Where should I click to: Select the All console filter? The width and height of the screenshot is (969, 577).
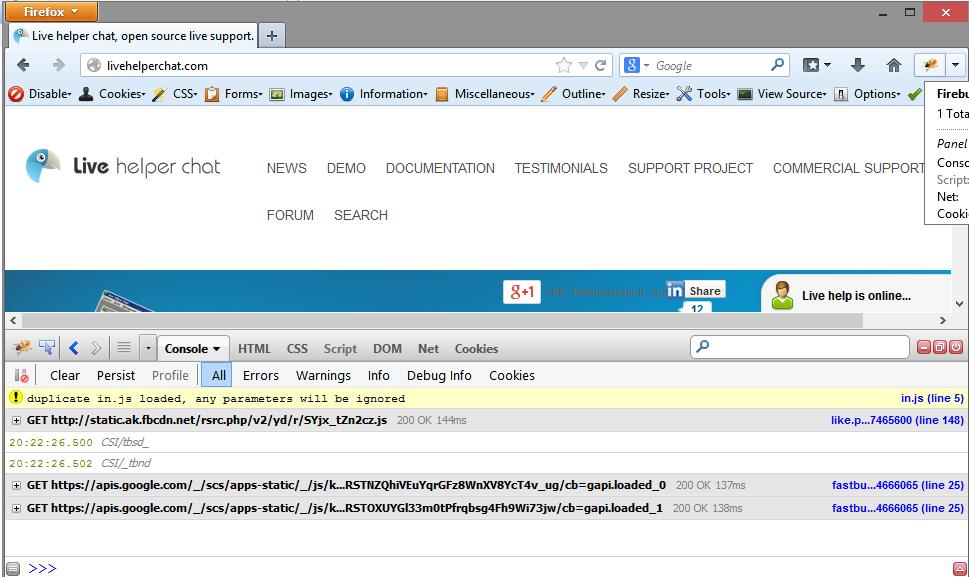click(x=219, y=375)
